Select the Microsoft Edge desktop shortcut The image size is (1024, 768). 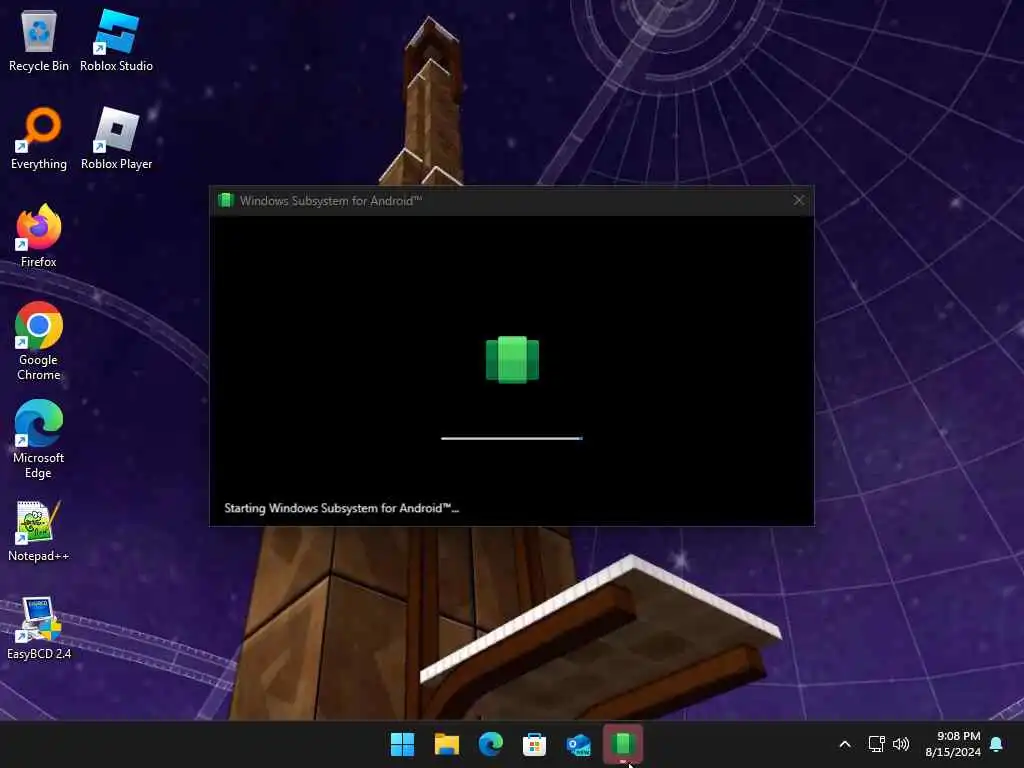39,439
